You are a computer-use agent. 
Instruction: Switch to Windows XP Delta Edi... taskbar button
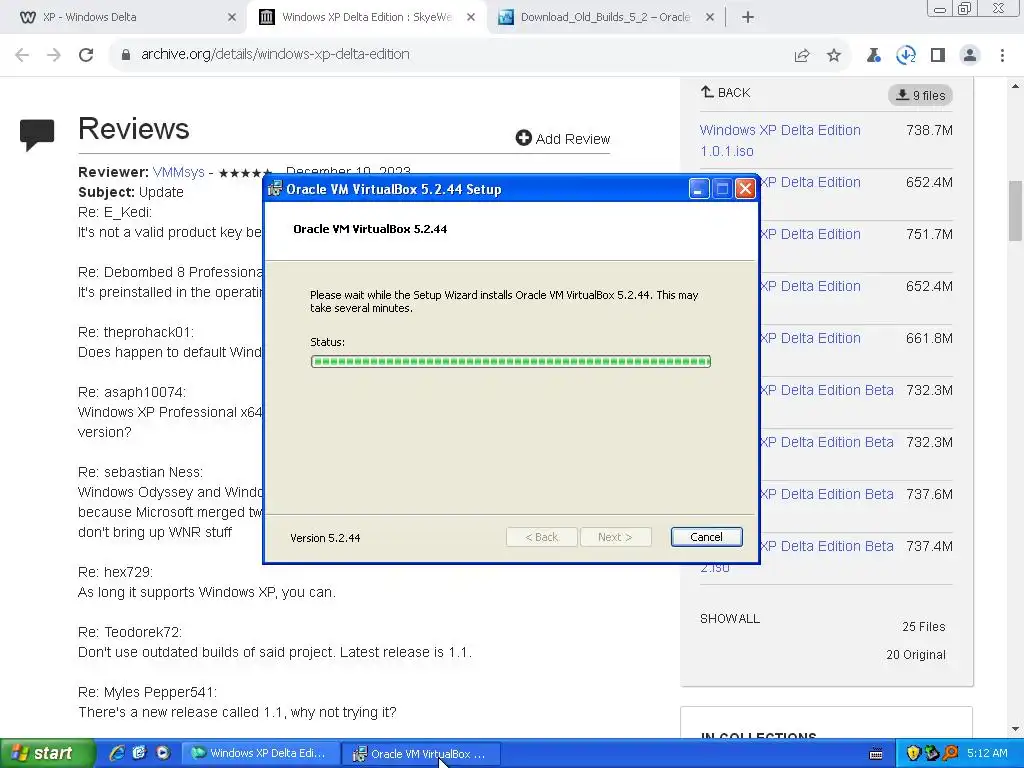tap(261, 753)
